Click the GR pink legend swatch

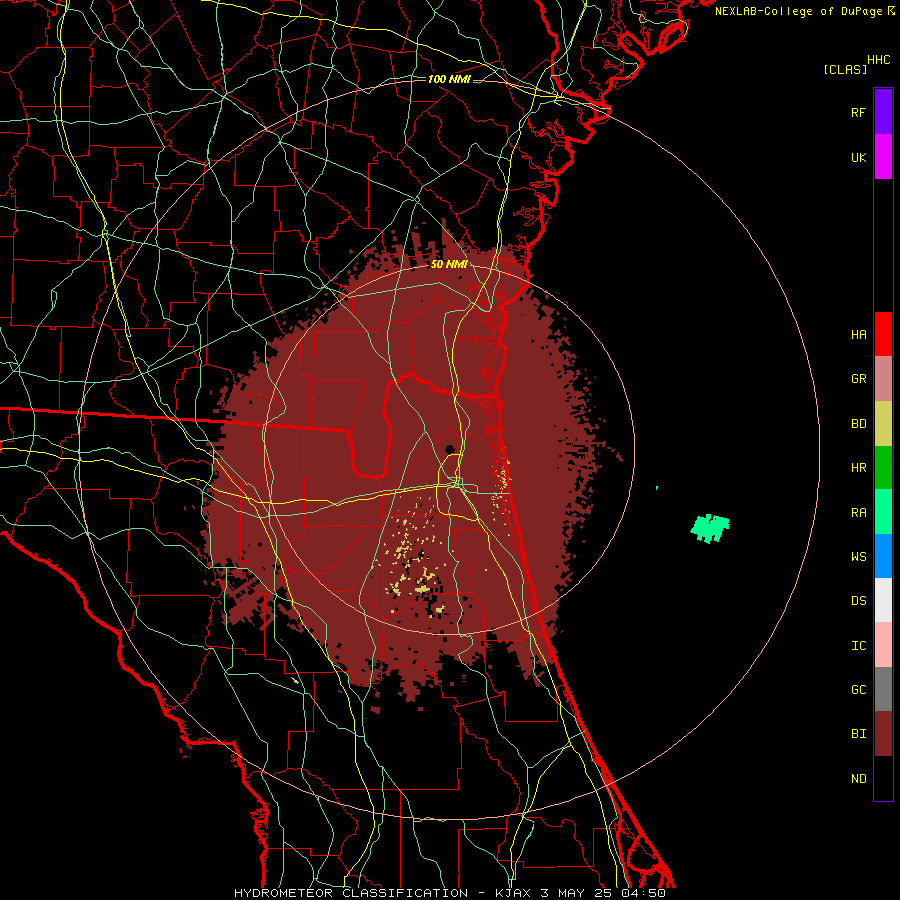click(x=883, y=379)
